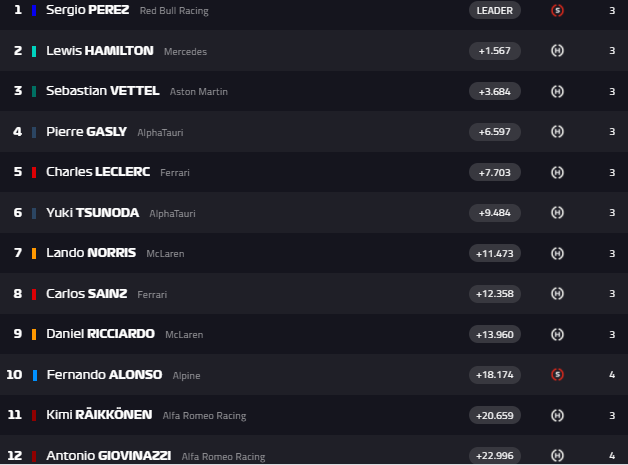Viewport: 628px width, 465px height.
Task: Click the LEADER badge for Perez
Action: coord(495,10)
